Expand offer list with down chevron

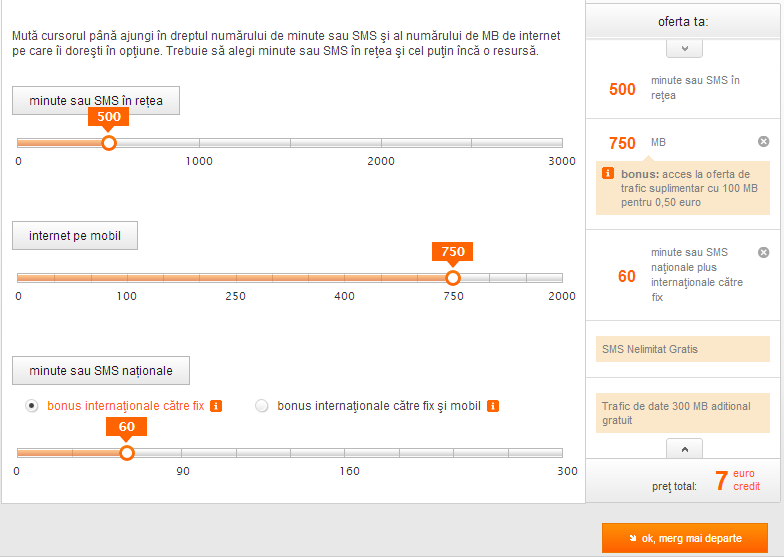[x=684, y=48]
